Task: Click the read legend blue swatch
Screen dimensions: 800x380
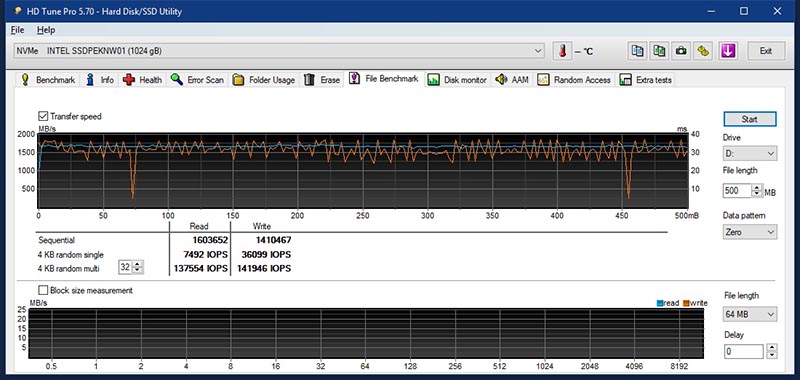Action: (660, 303)
